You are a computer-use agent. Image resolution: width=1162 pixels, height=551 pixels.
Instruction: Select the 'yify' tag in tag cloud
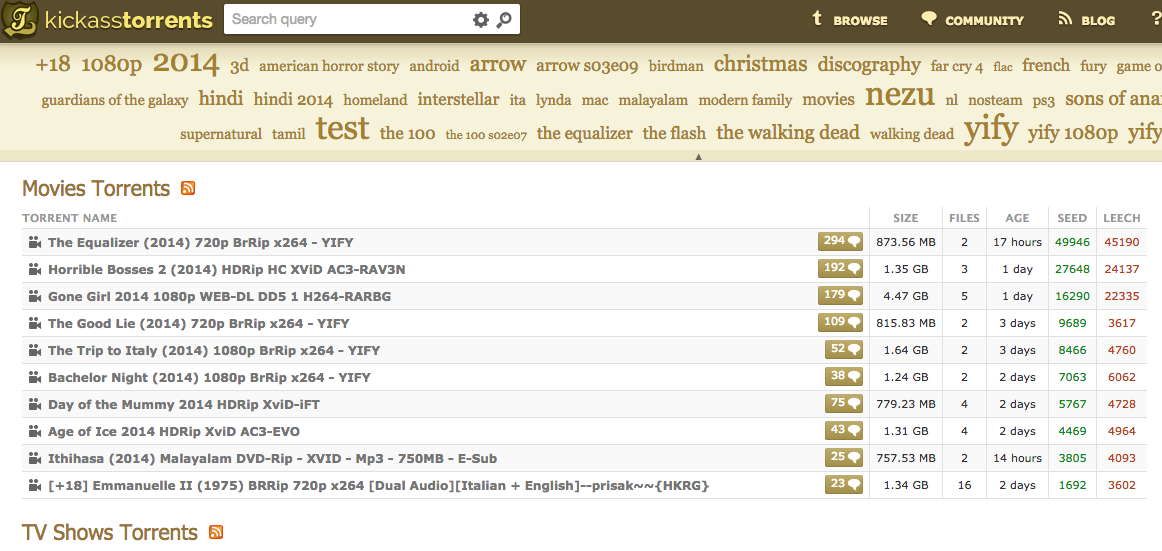(x=990, y=130)
